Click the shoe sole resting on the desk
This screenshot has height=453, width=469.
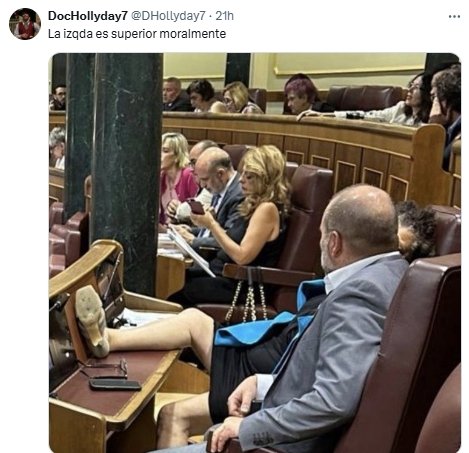91,320
